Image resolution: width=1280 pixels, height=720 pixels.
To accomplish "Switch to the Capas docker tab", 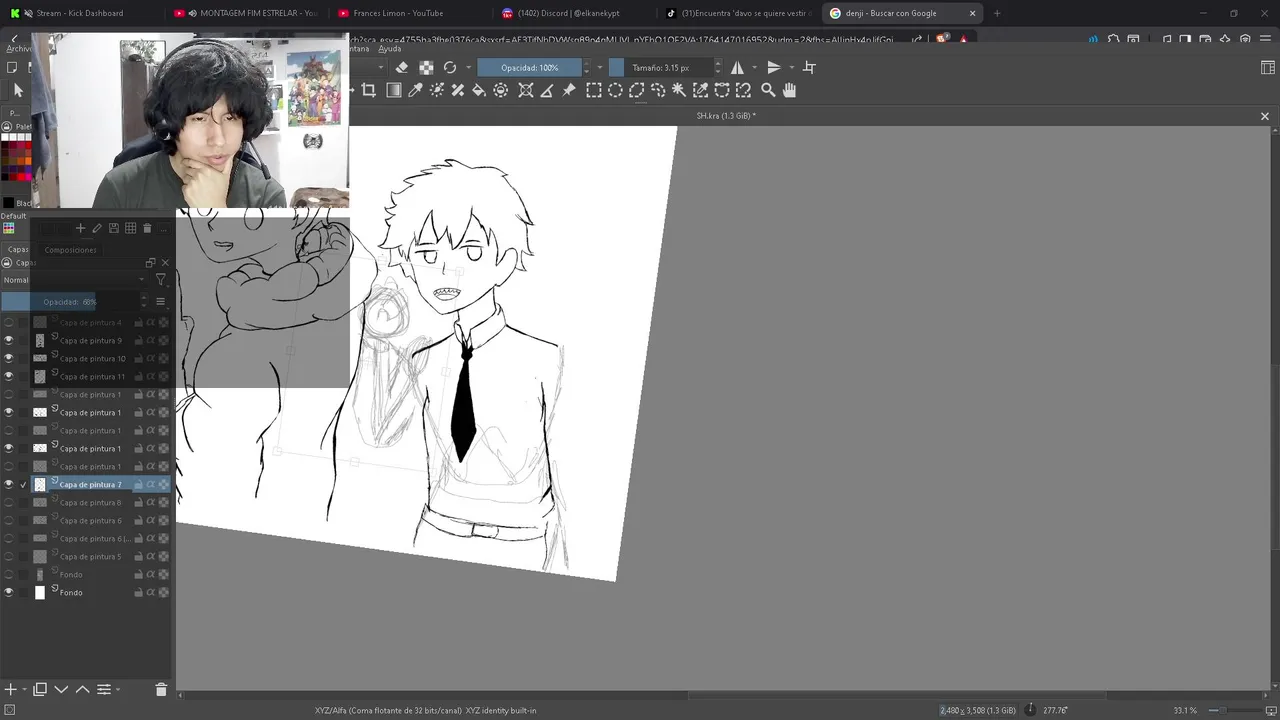I will pos(18,250).
